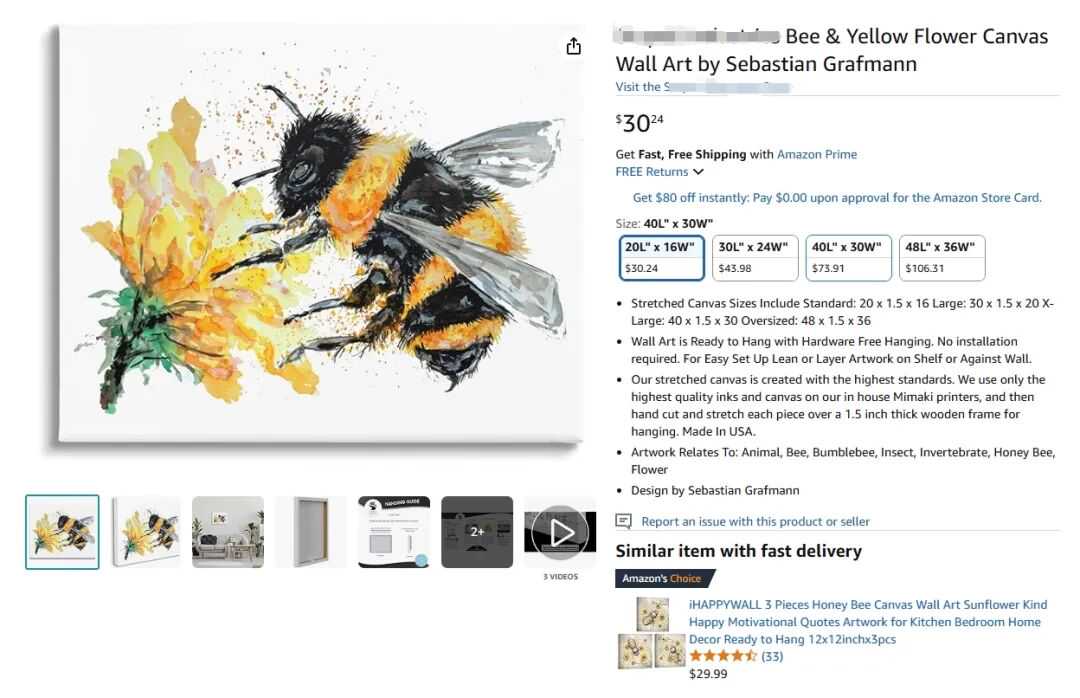Click the similar item product image

point(651,633)
